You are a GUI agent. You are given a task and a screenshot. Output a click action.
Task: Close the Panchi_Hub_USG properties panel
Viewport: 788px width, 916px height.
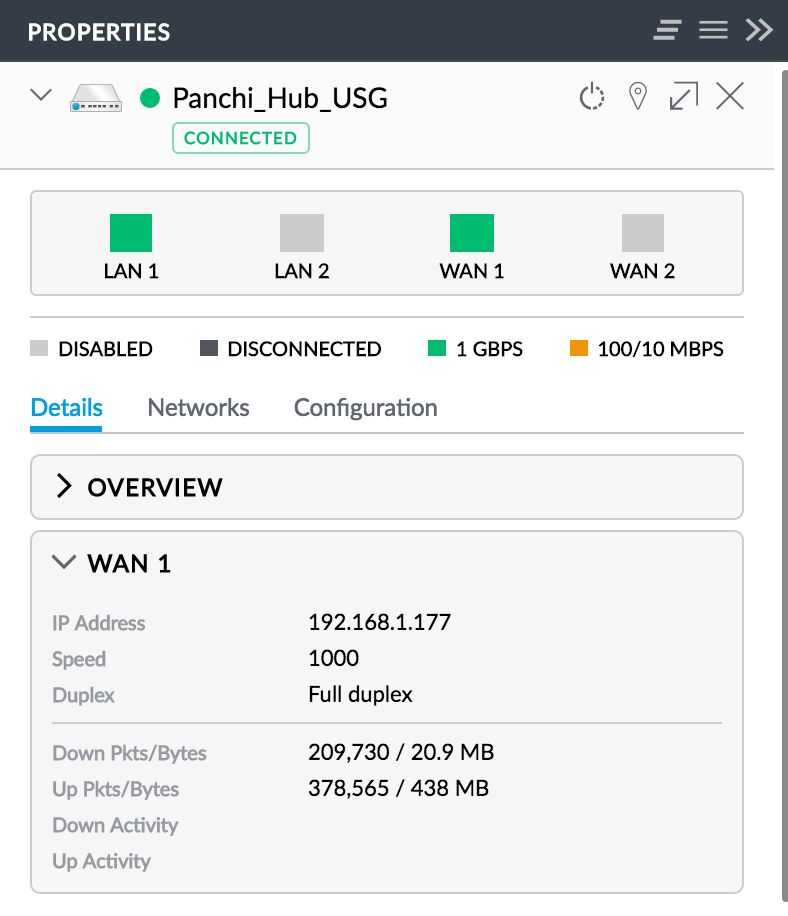pos(730,97)
